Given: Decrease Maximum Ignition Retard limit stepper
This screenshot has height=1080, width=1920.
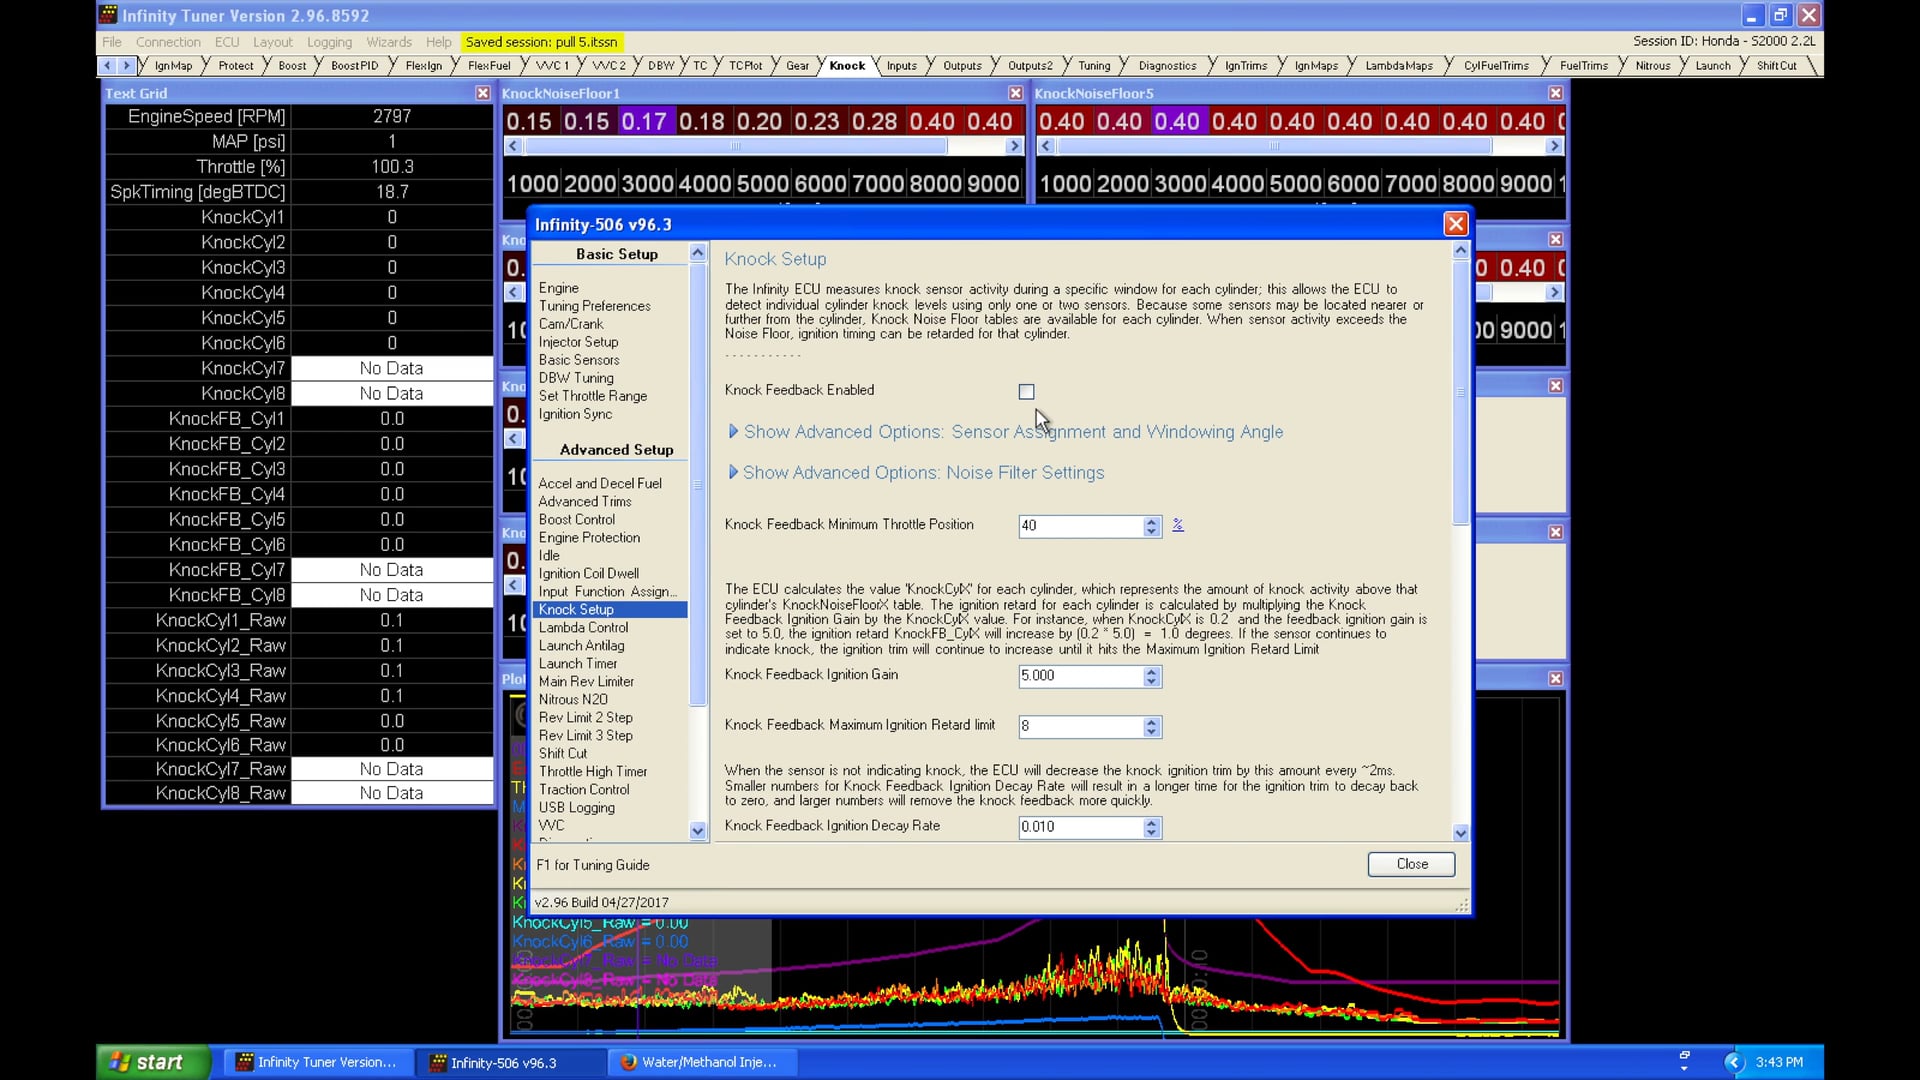Looking at the screenshot, I should [1152, 732].
